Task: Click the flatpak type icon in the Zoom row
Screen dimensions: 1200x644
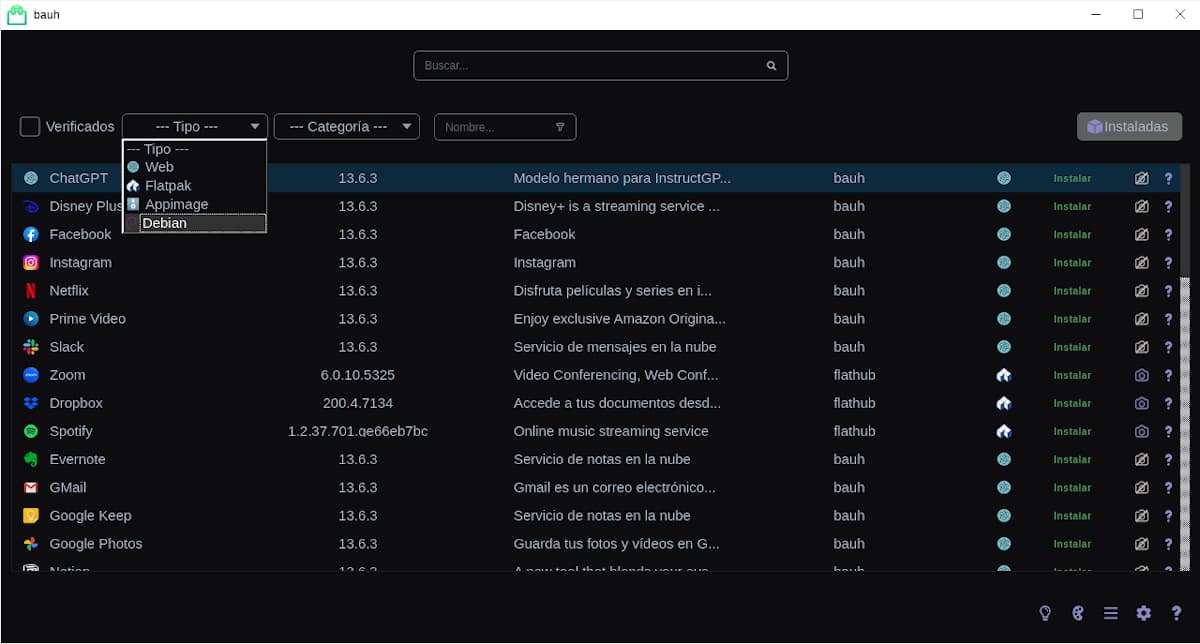Action: (1004, 375)
